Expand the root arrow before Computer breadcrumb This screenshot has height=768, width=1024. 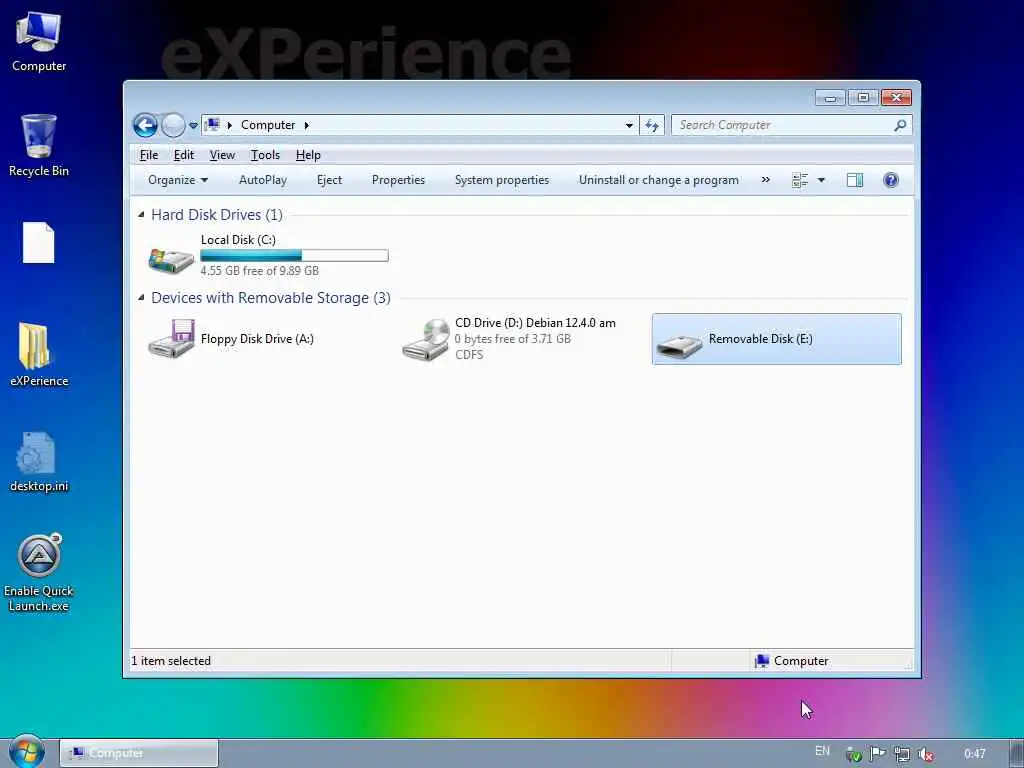pyautogui.click(x=230, y=125)
